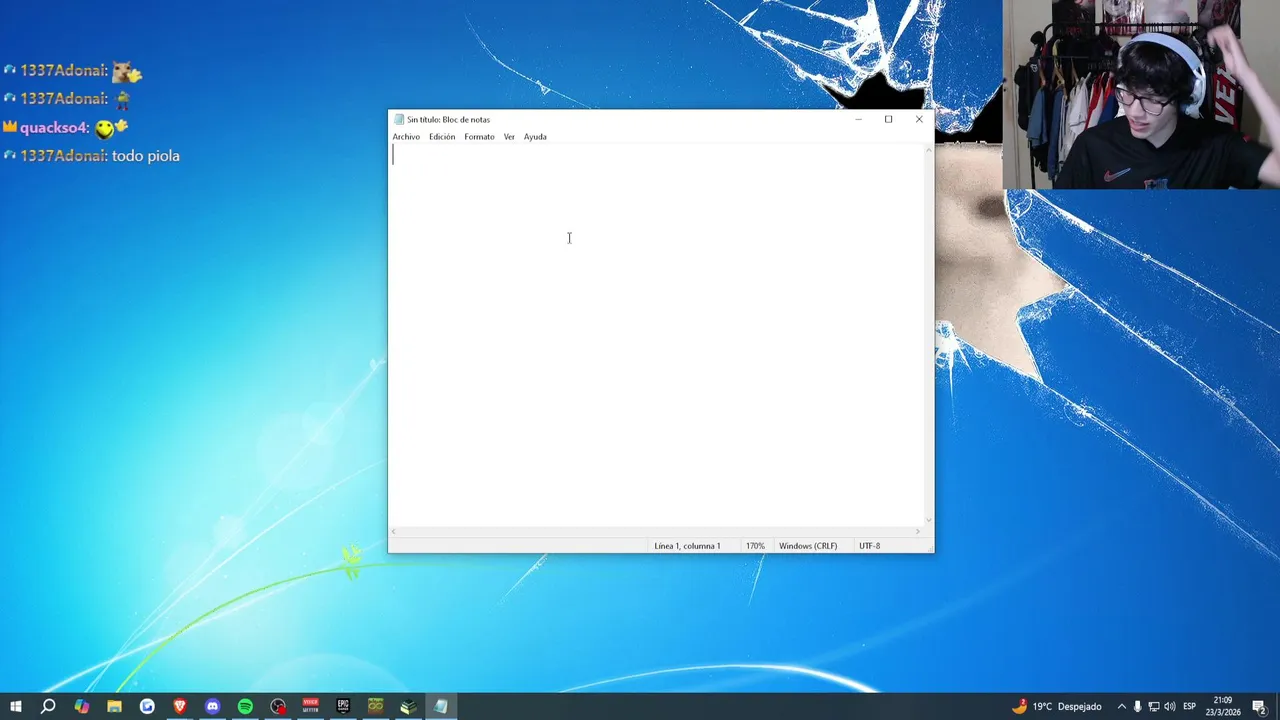Open Brave browser from the taskbar

tap(180, 707)
